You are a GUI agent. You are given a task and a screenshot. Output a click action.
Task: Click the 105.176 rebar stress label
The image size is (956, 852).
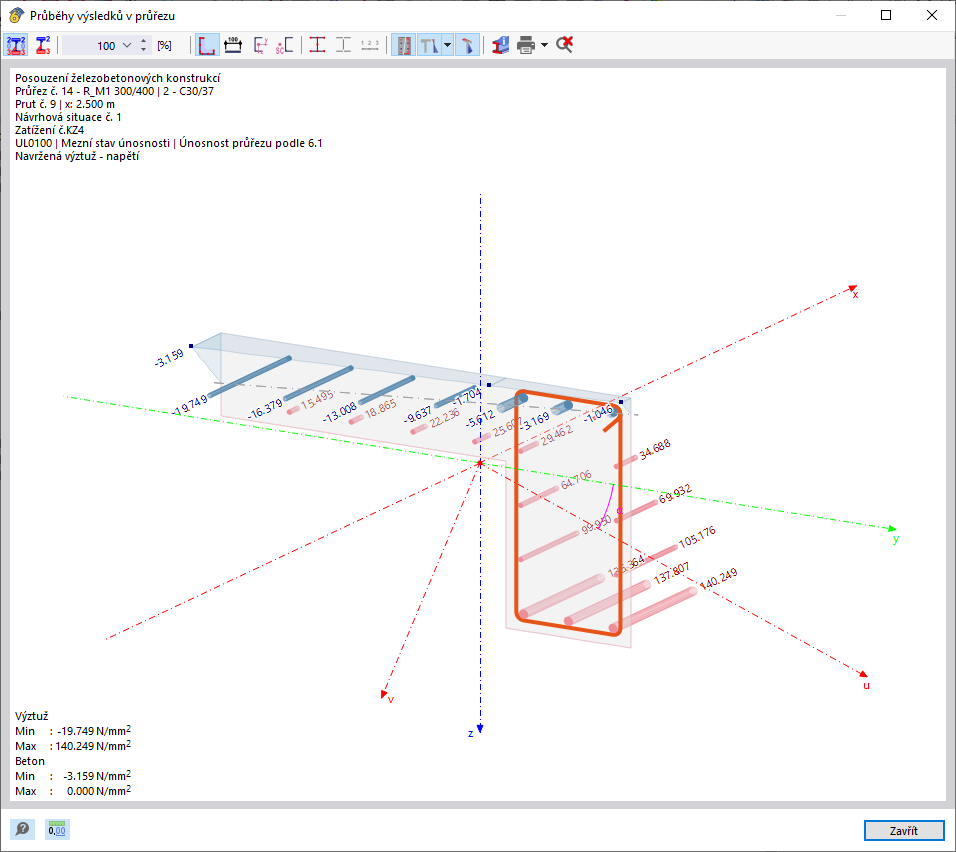click(x=697, y=537)
